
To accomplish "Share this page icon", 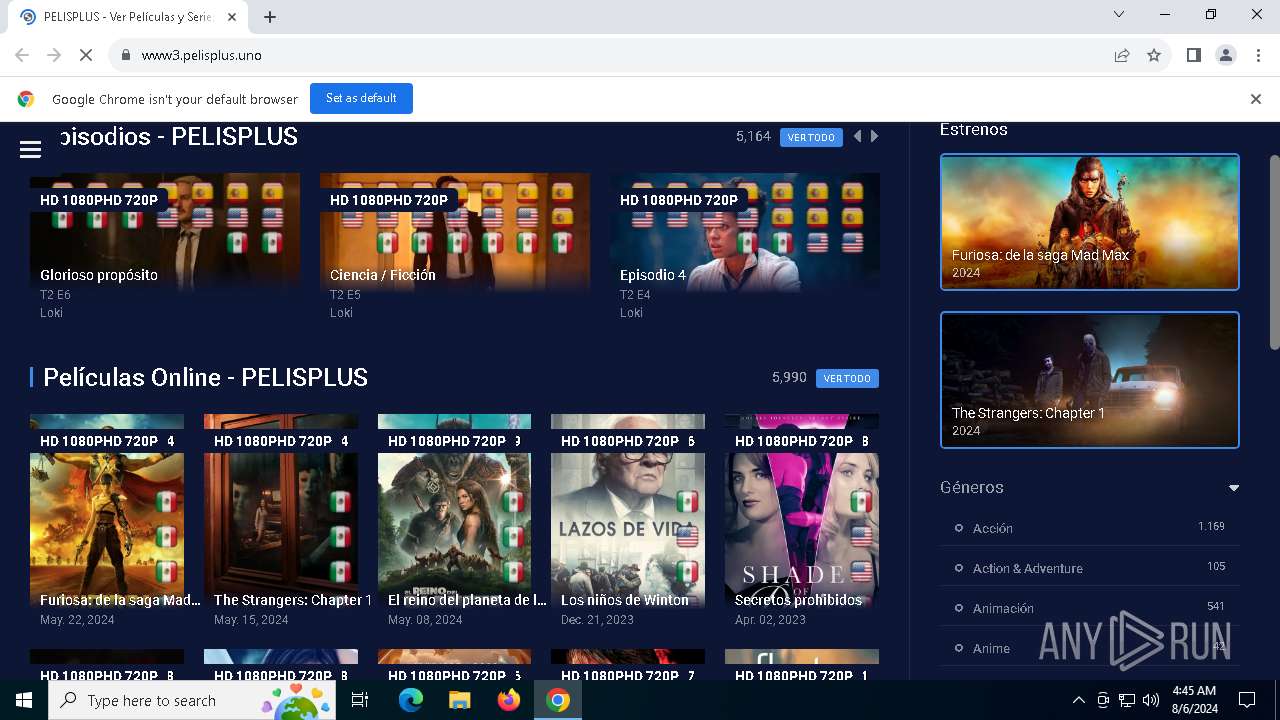I will pyautogui.click(x=1122, y=56).
